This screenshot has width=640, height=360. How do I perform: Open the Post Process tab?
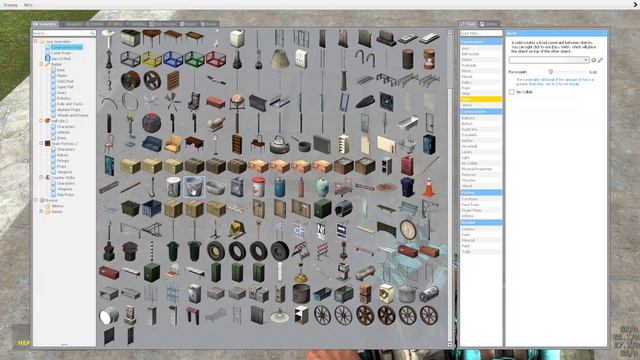point(163,24)
